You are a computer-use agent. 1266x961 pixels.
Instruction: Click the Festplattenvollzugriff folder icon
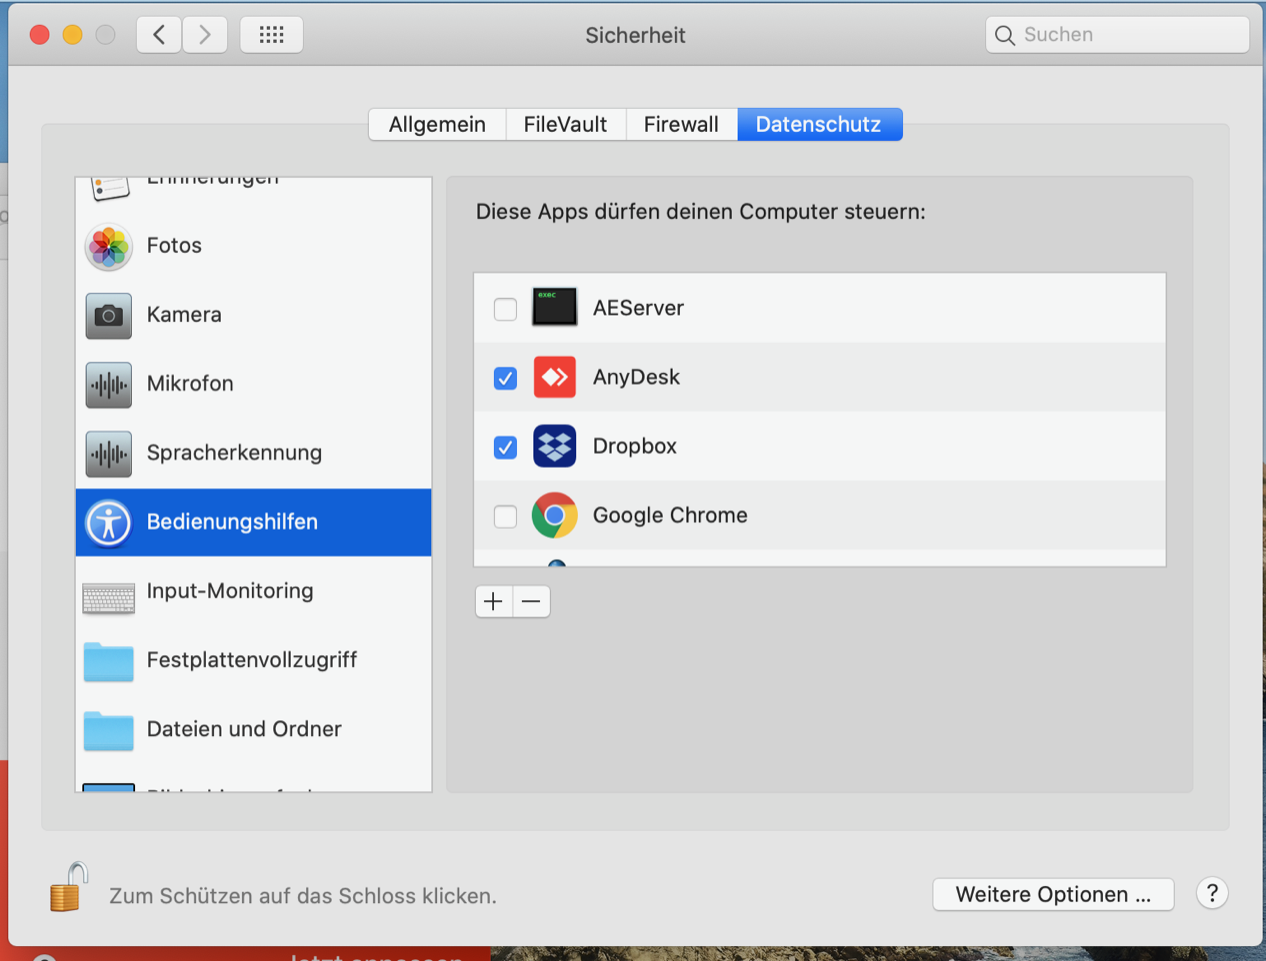[109, 661]
